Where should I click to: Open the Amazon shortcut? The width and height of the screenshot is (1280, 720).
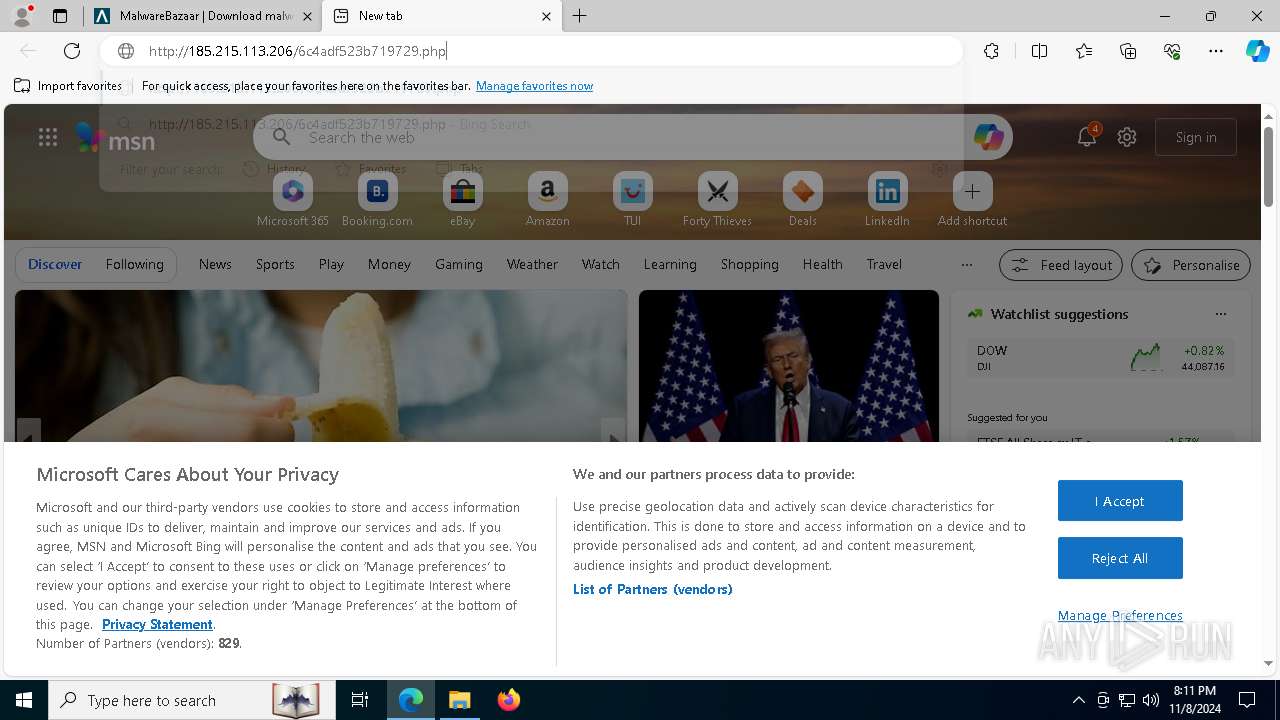547,200
